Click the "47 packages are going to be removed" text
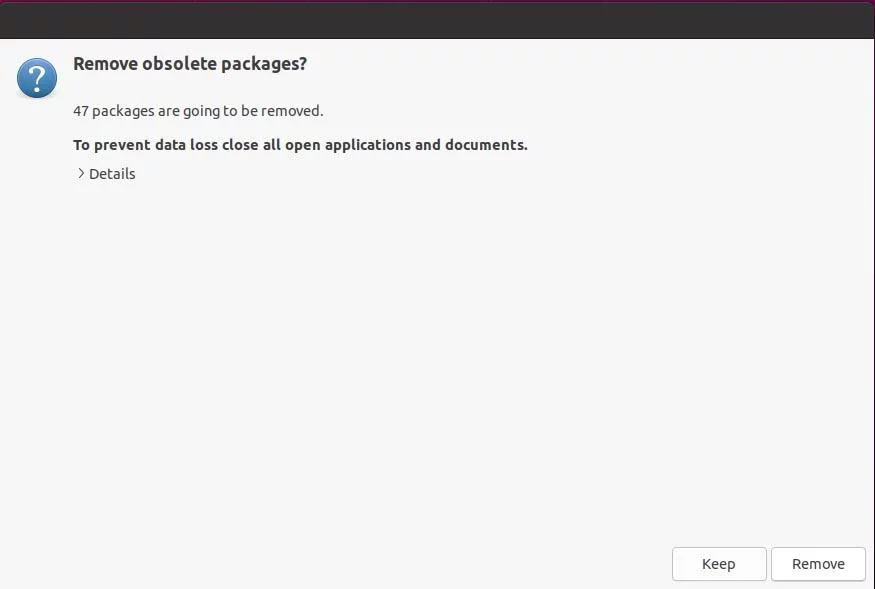 198,111
